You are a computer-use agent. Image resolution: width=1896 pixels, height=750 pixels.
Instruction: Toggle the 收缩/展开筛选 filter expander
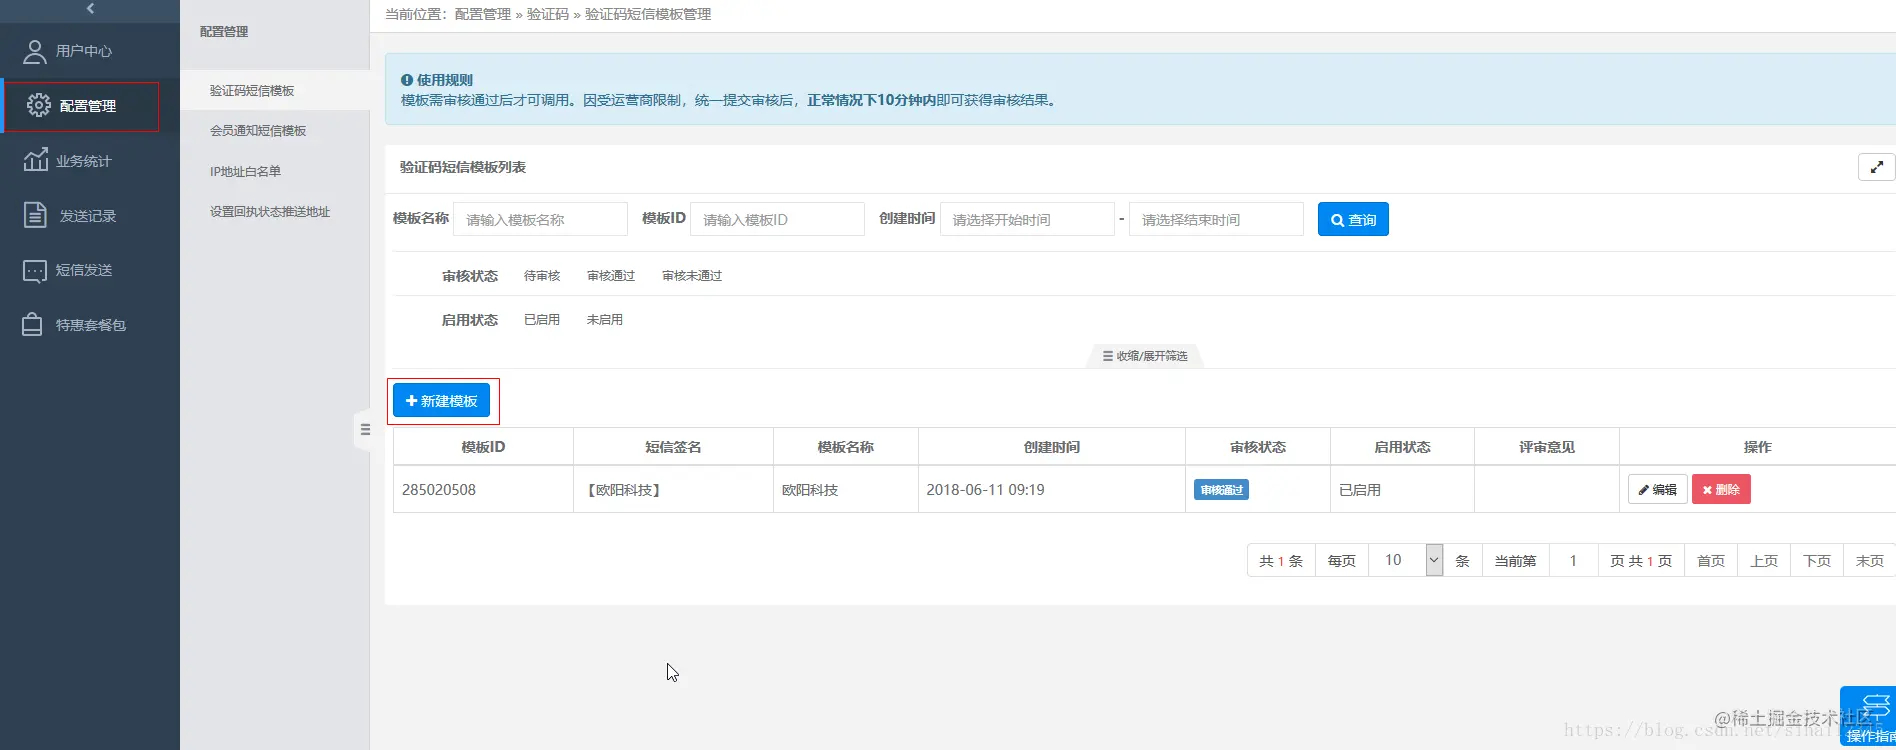coord(1145,356)
